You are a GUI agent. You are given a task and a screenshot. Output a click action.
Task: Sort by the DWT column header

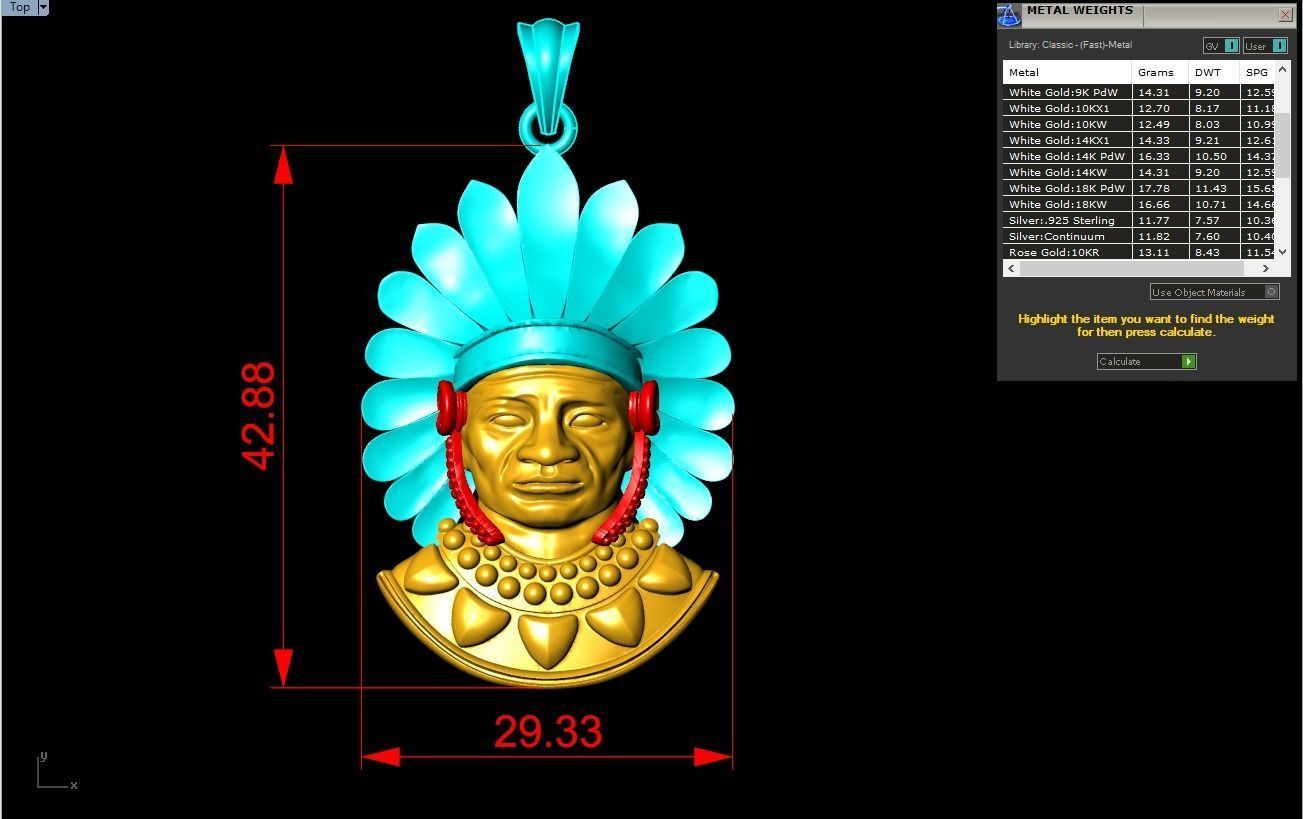tap(1213, 72)
